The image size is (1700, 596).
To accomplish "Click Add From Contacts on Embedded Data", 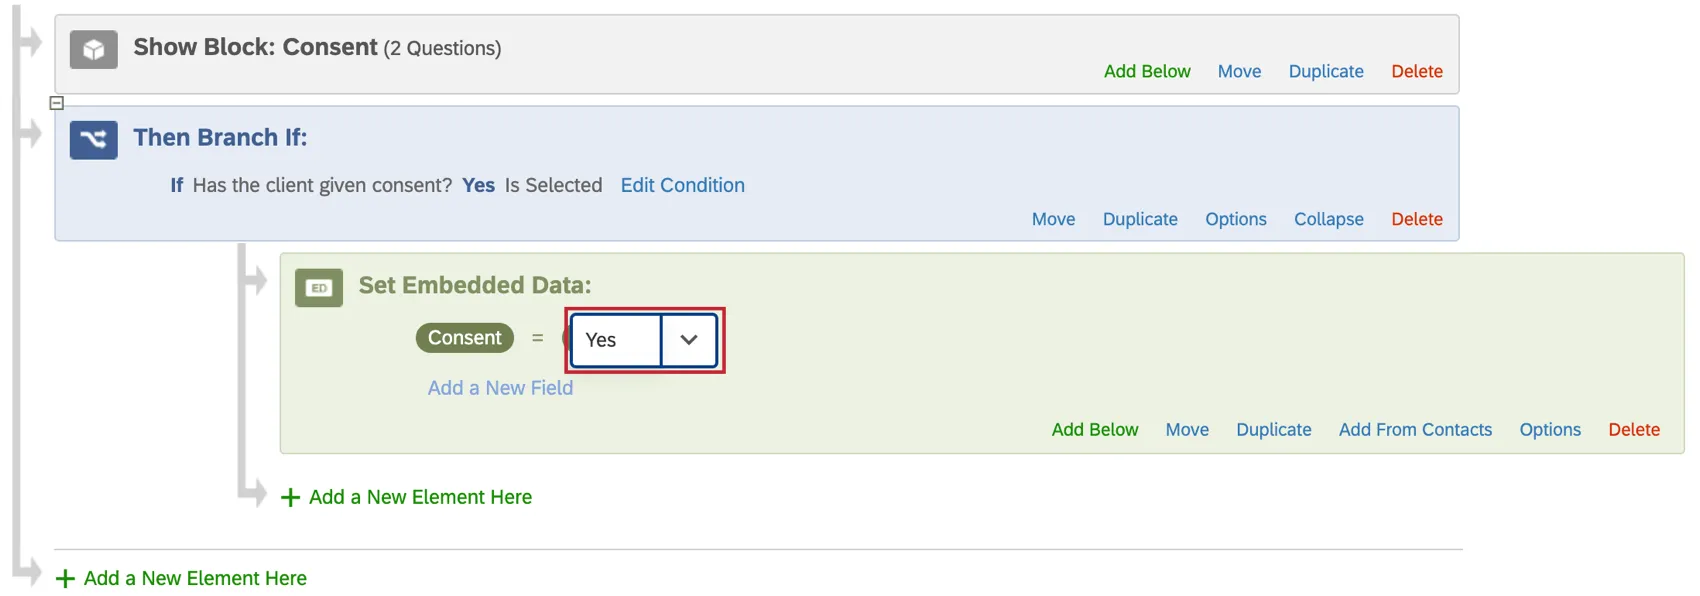I will pos(1415,429).
